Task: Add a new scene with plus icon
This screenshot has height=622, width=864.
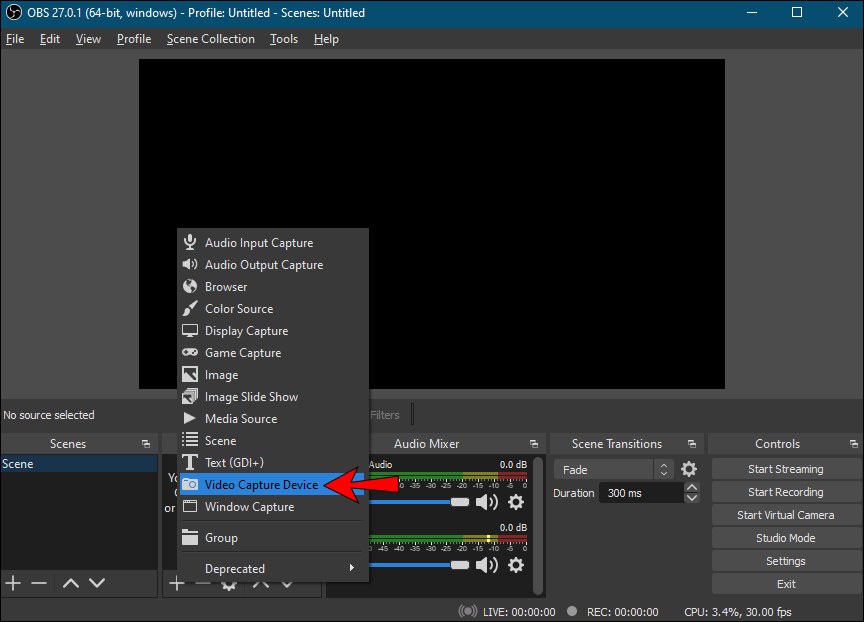Action: pos(13,583)
